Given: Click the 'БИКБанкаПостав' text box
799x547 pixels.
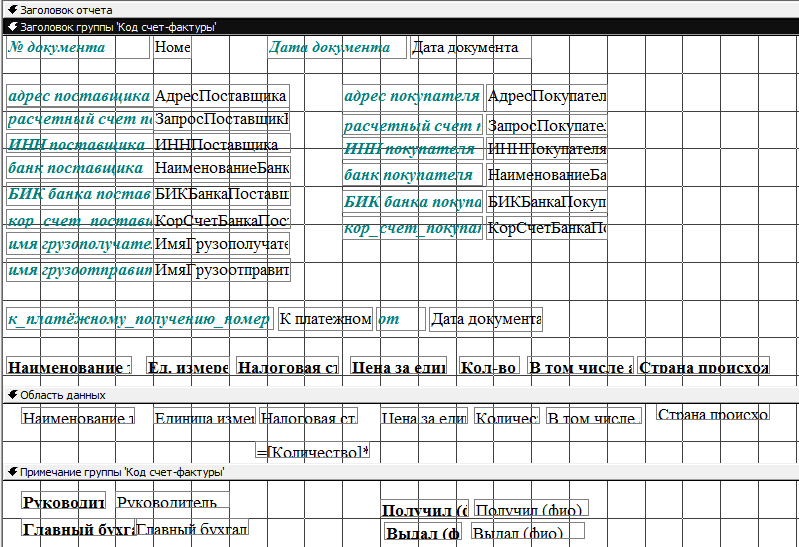Looking at the screenshot, I should pos(222,194).
